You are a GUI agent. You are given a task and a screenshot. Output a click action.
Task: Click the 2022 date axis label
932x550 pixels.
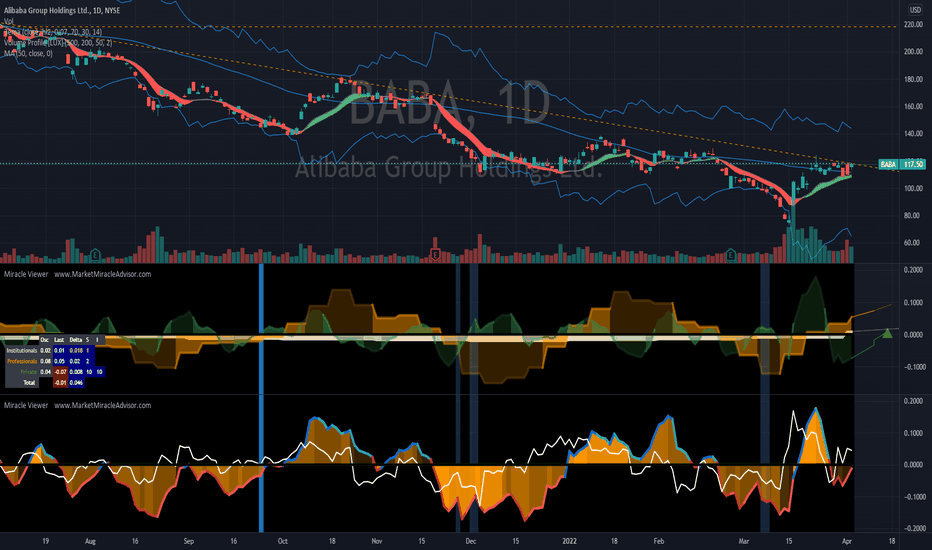click(x=569, y=541)
